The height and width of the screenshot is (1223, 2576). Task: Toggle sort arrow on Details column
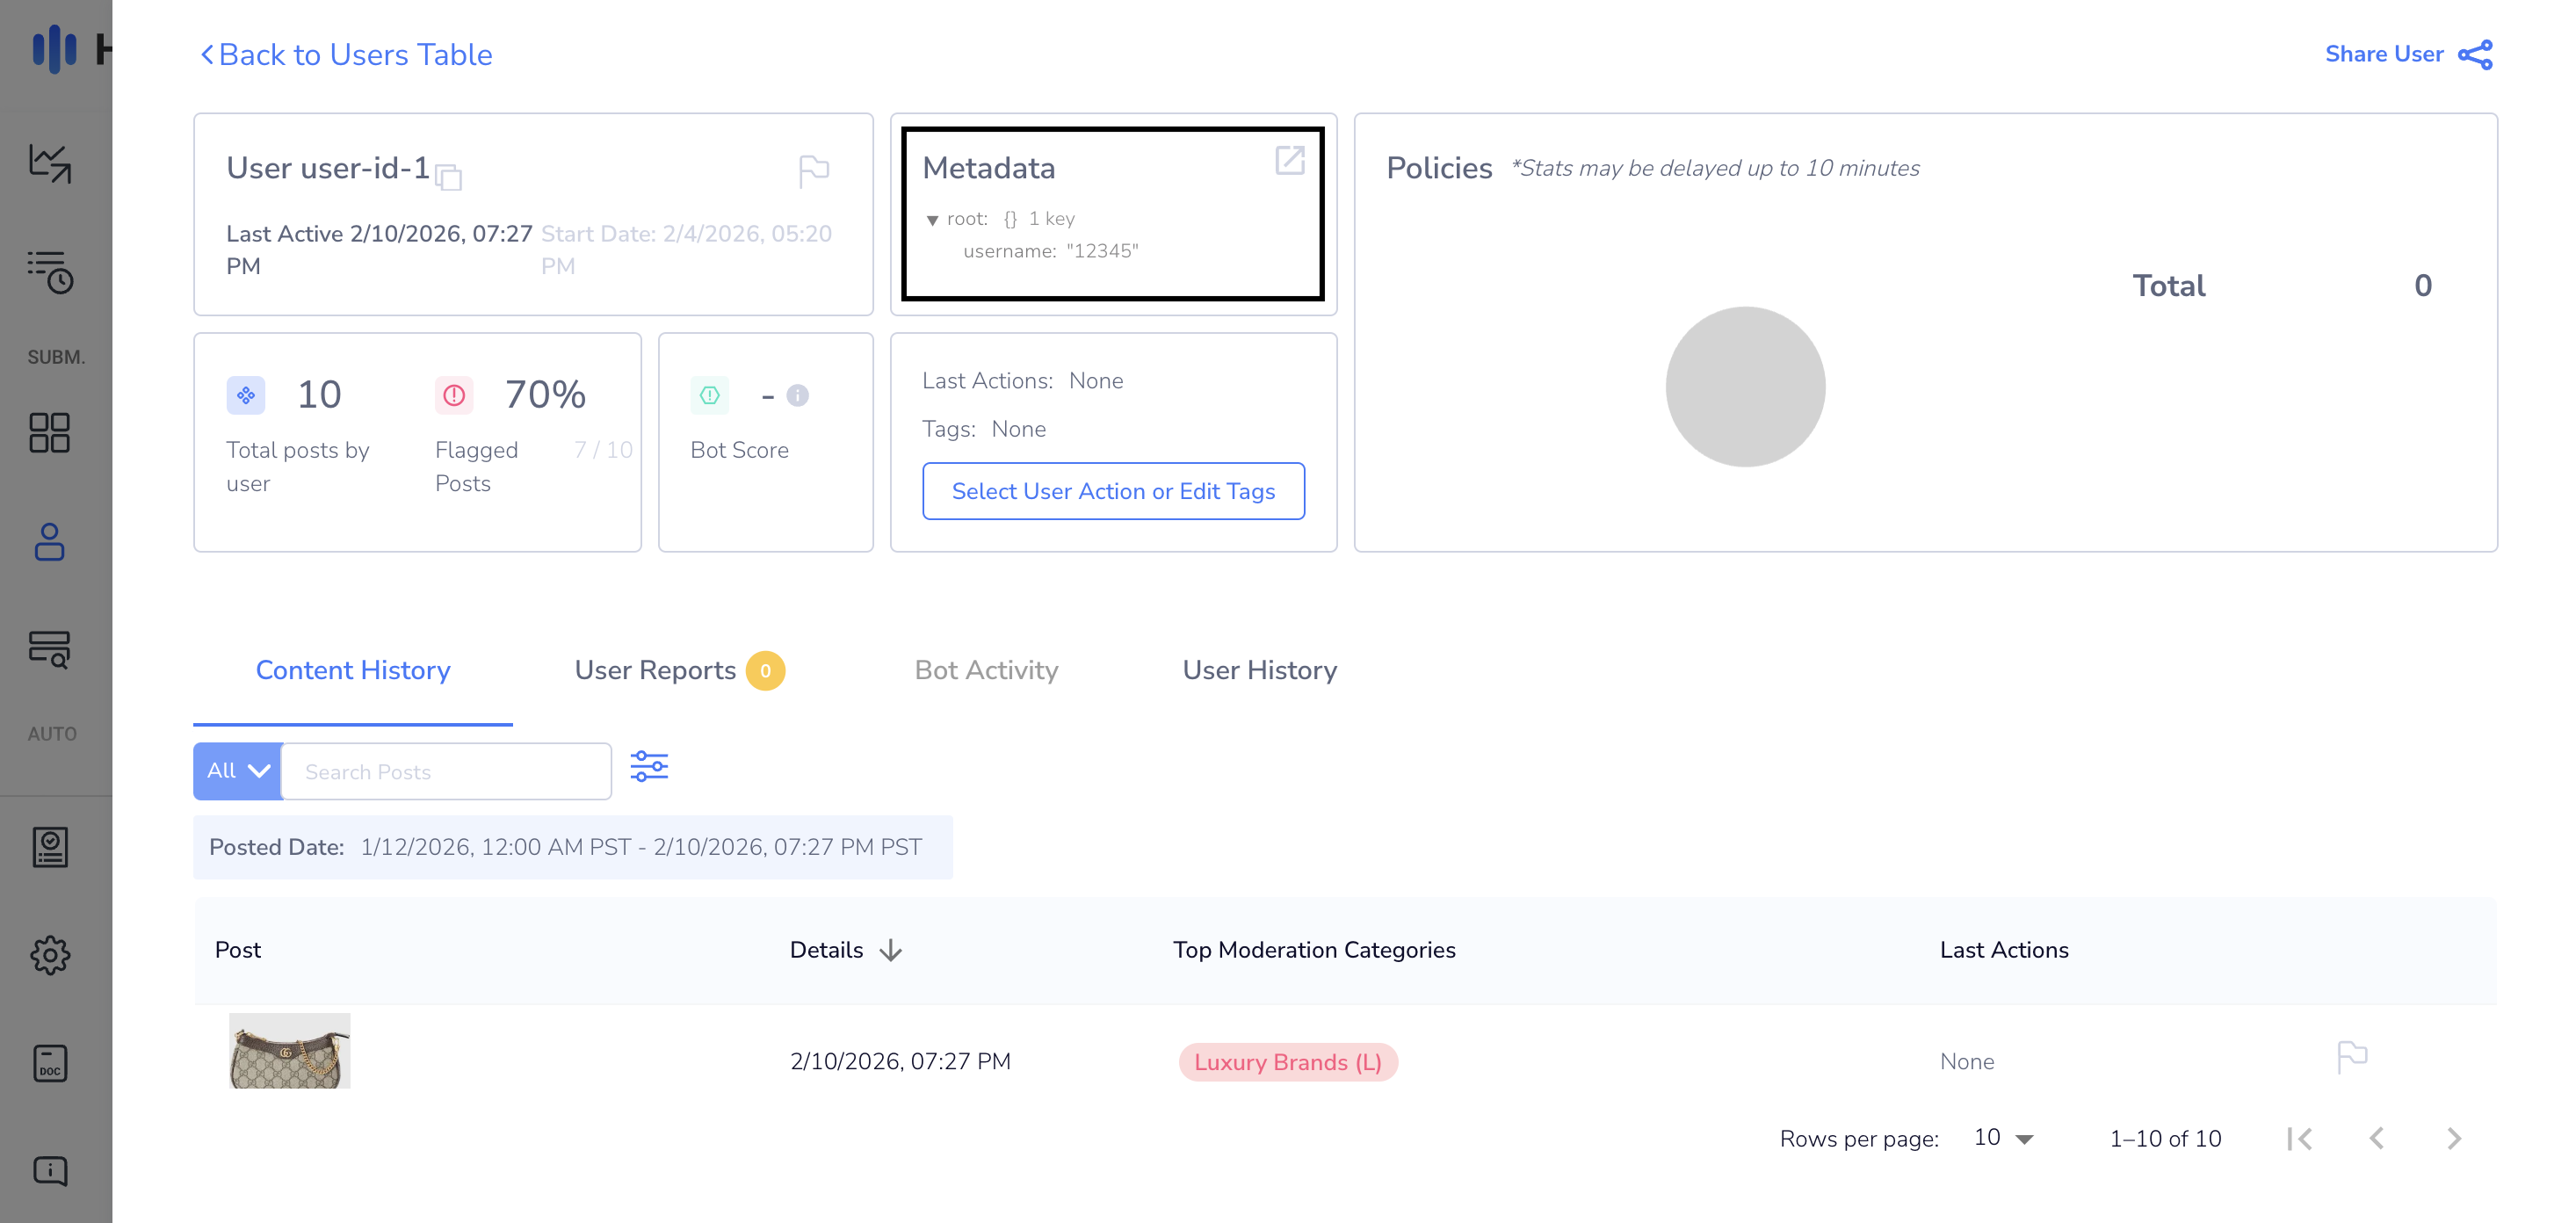click(890, 950)
